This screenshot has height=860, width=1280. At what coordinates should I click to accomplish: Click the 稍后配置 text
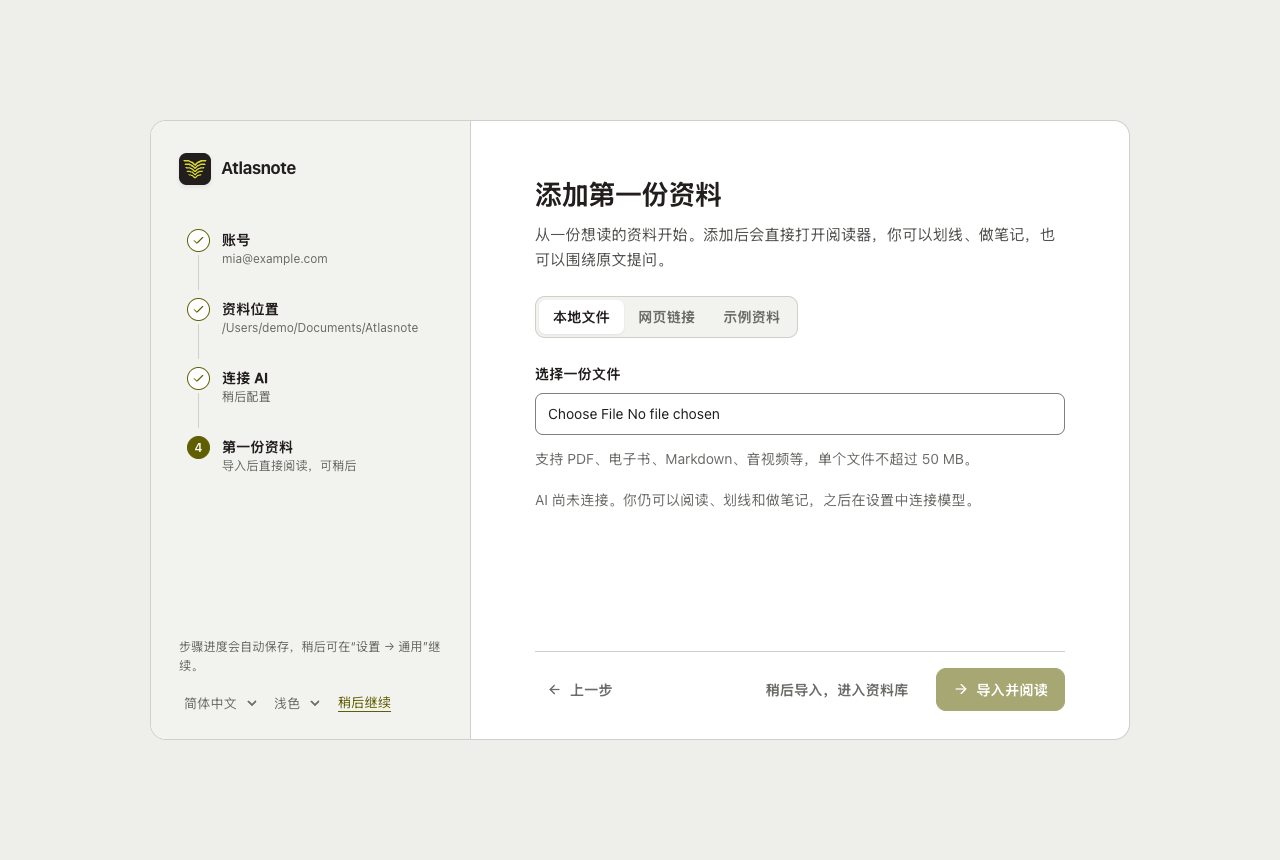tap(246, 397)
